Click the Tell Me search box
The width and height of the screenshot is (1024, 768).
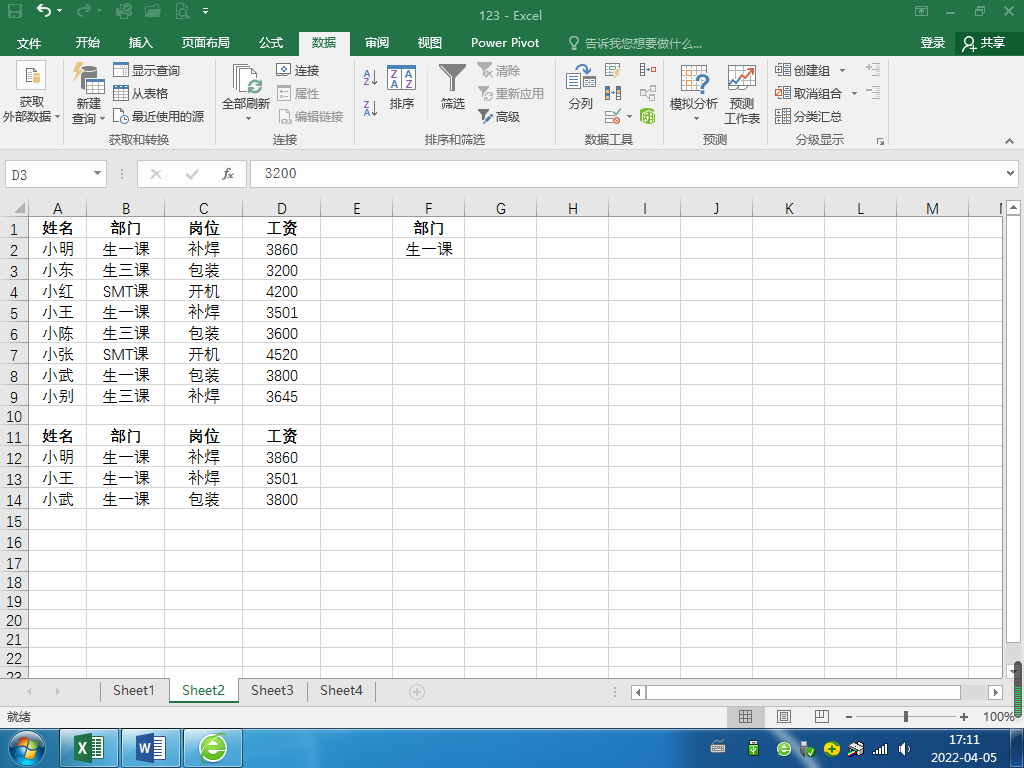click(x=635, y=44)
